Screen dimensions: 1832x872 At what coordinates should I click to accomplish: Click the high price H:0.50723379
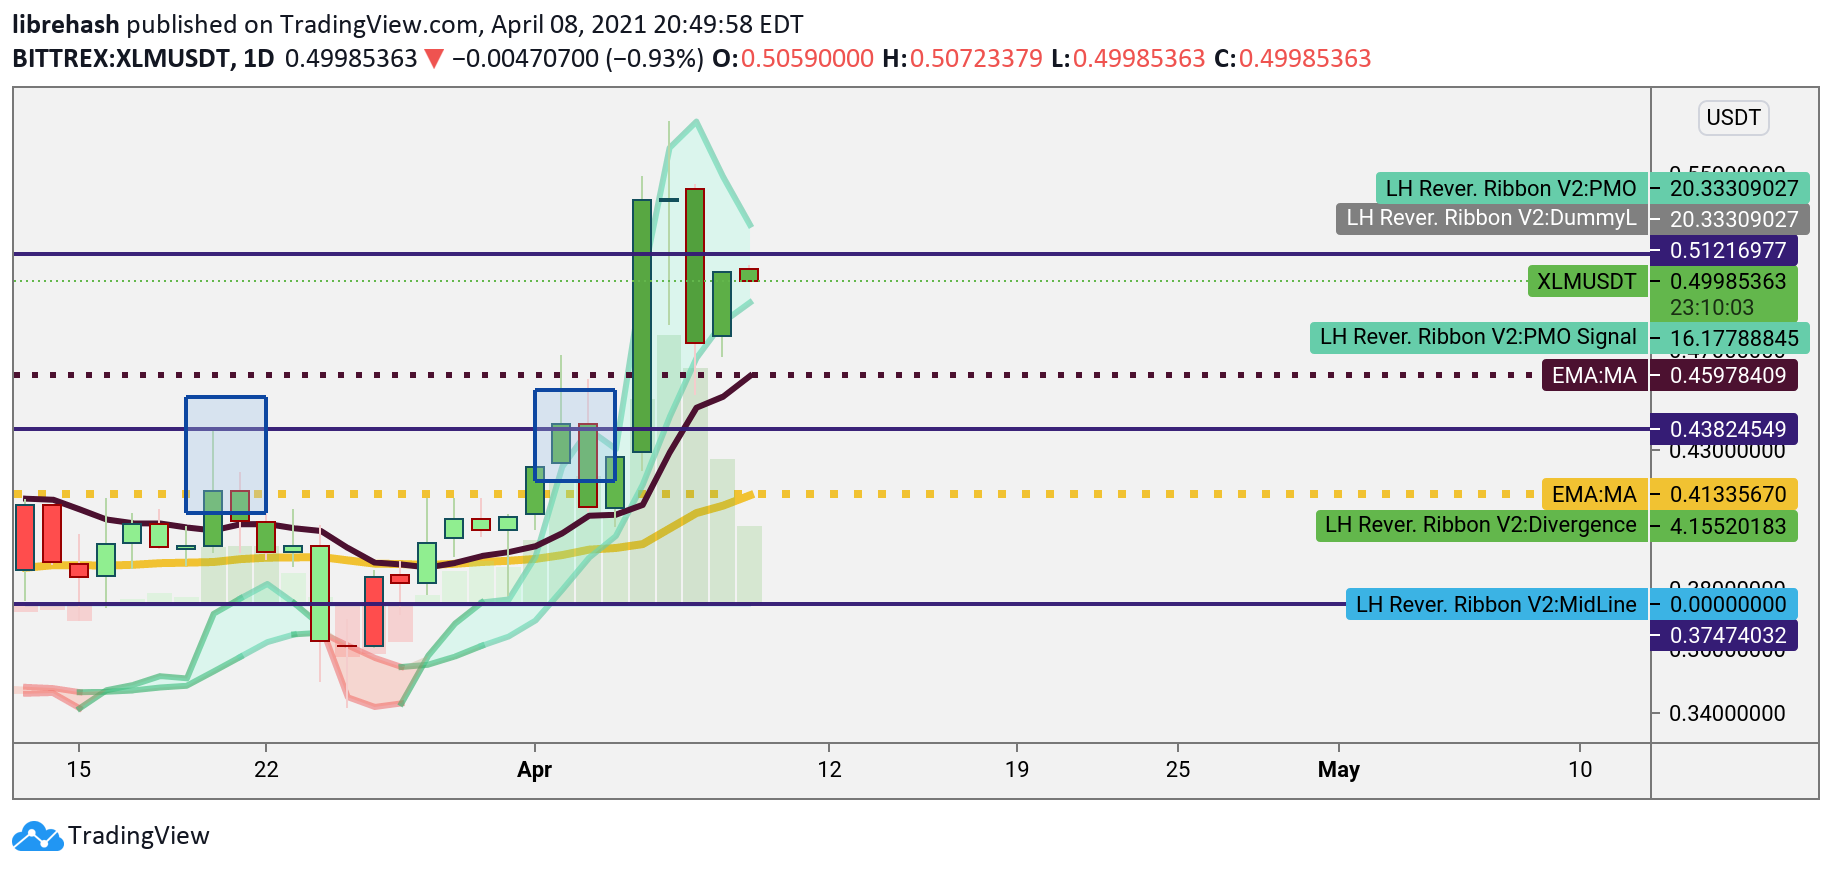[x=962, y=58]
